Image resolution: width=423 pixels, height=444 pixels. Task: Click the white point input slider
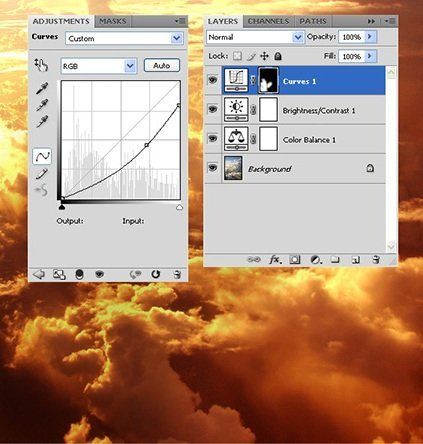(x=179, y=208)
